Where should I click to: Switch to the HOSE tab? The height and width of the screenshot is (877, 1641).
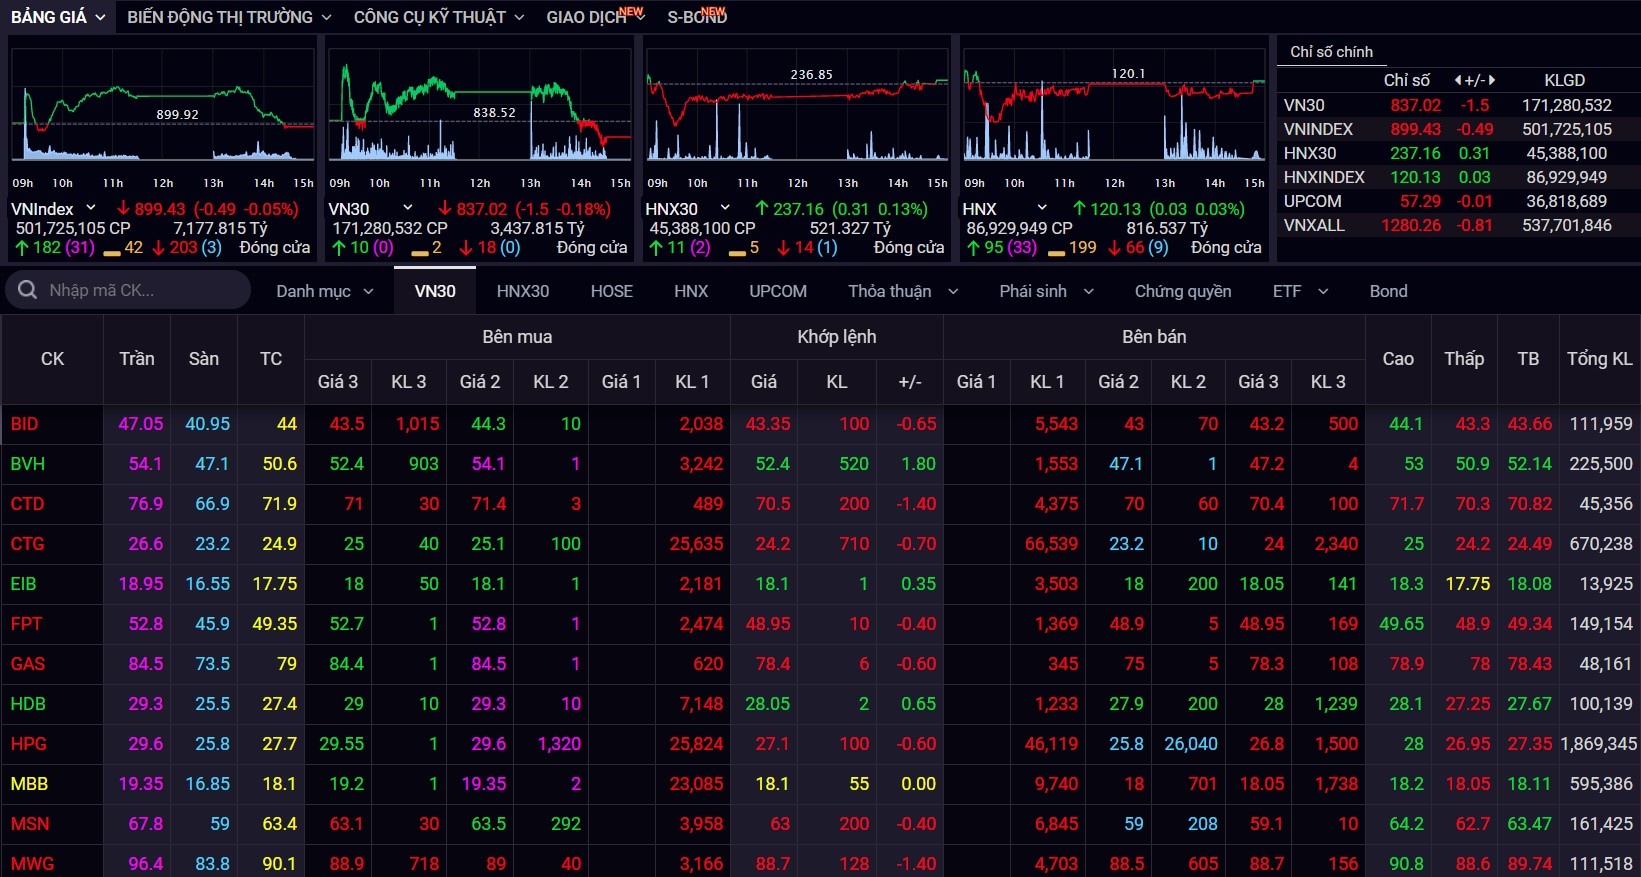click(x=611, y=291)
